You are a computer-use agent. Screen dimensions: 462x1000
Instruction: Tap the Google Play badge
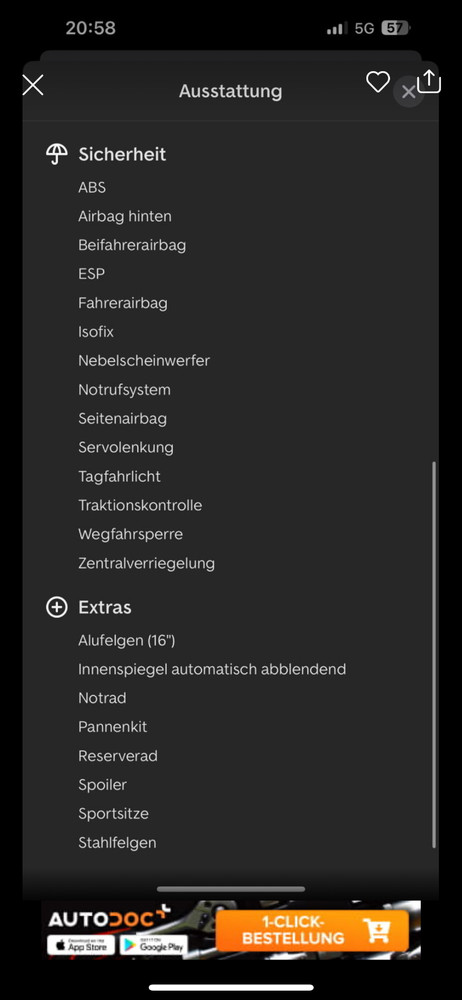(x=154, y=945)
